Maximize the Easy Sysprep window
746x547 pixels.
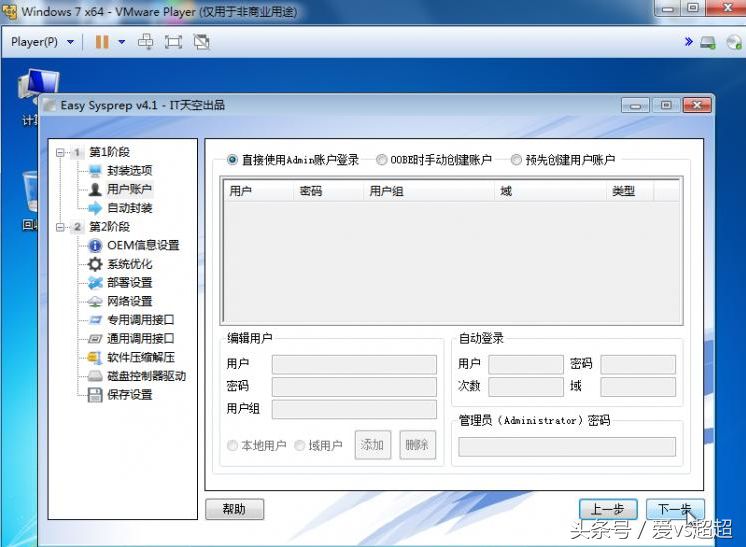pyautogui.click(x=666, y=105)
